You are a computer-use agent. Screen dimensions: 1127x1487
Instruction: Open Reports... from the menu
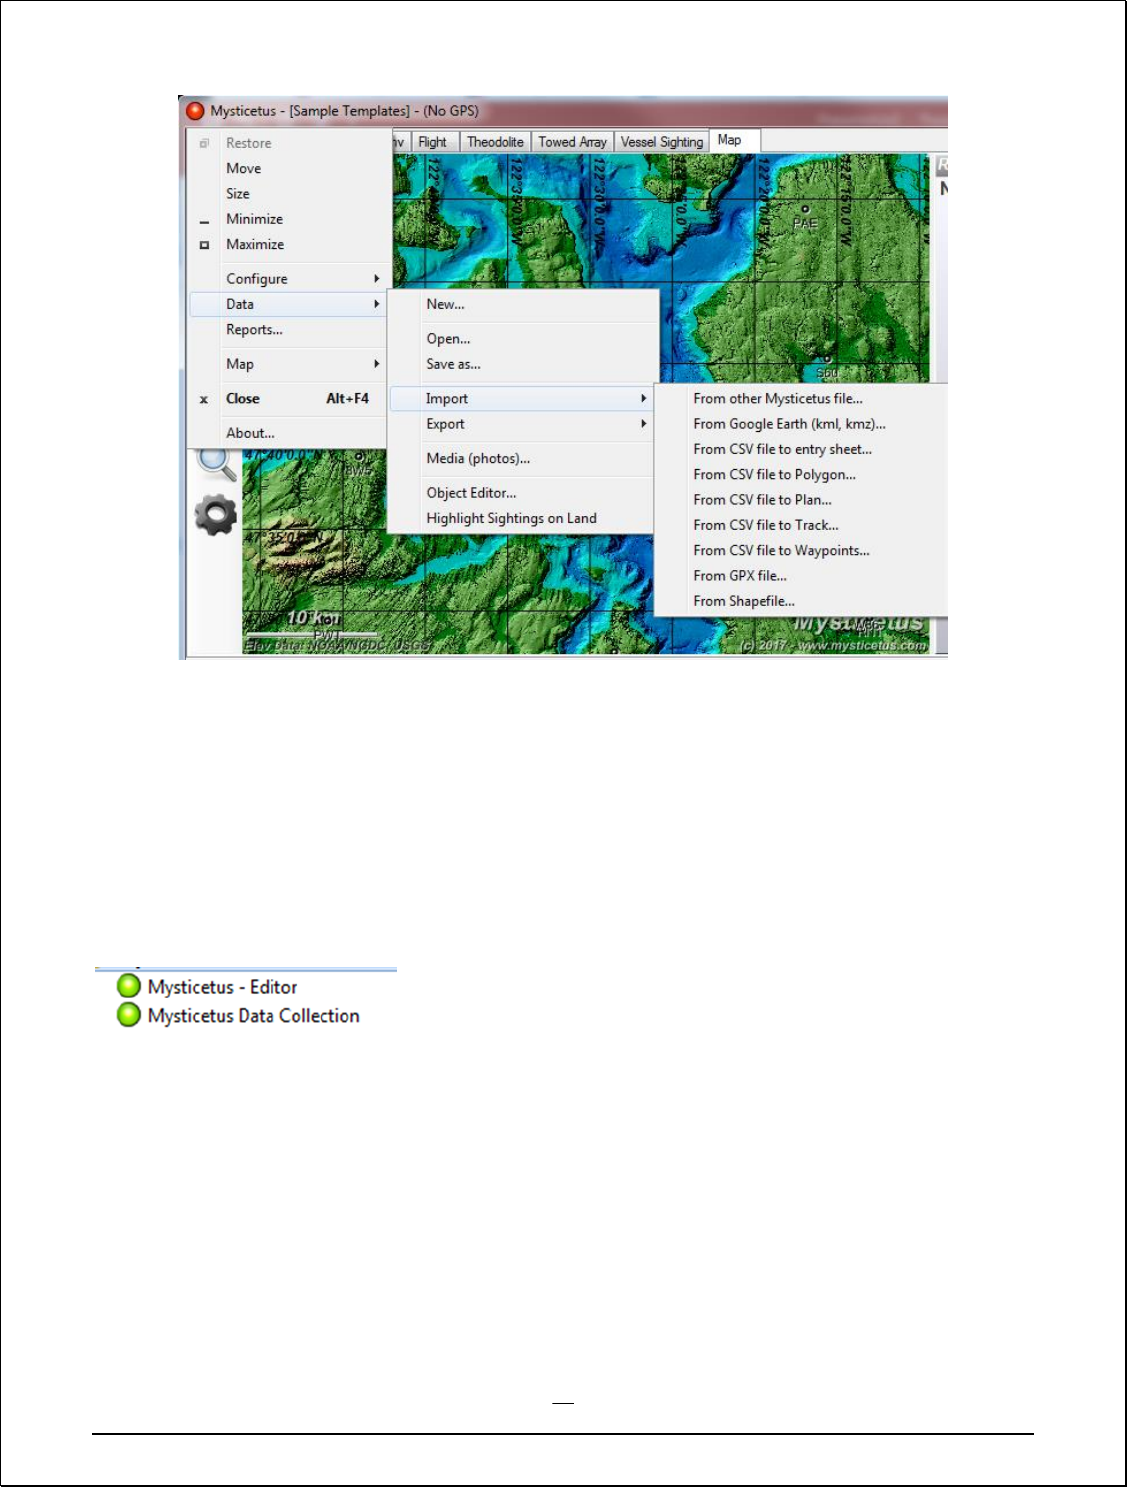tap(289, 329)
